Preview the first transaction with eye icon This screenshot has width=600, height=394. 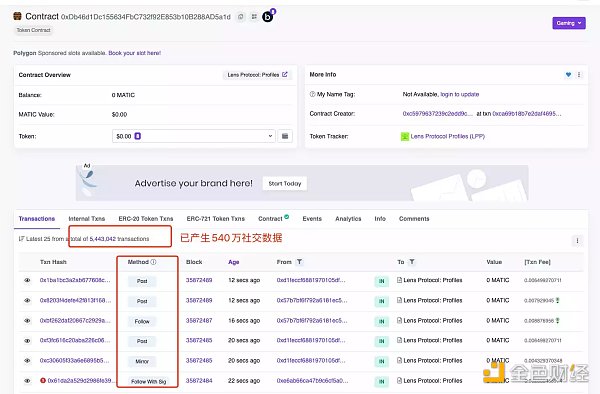(28, 280)
